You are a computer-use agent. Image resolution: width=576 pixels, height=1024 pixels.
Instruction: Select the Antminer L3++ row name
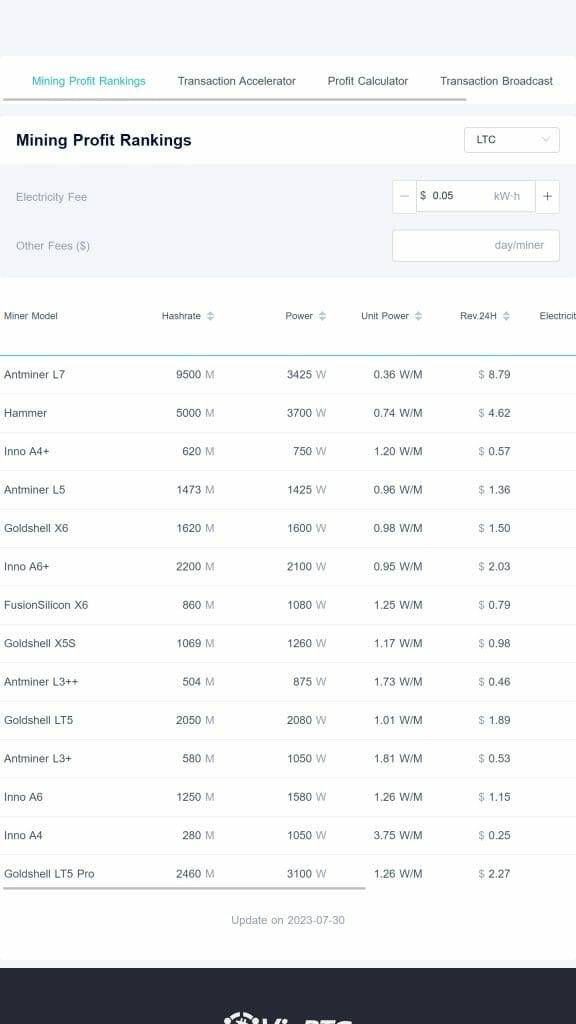41,682
